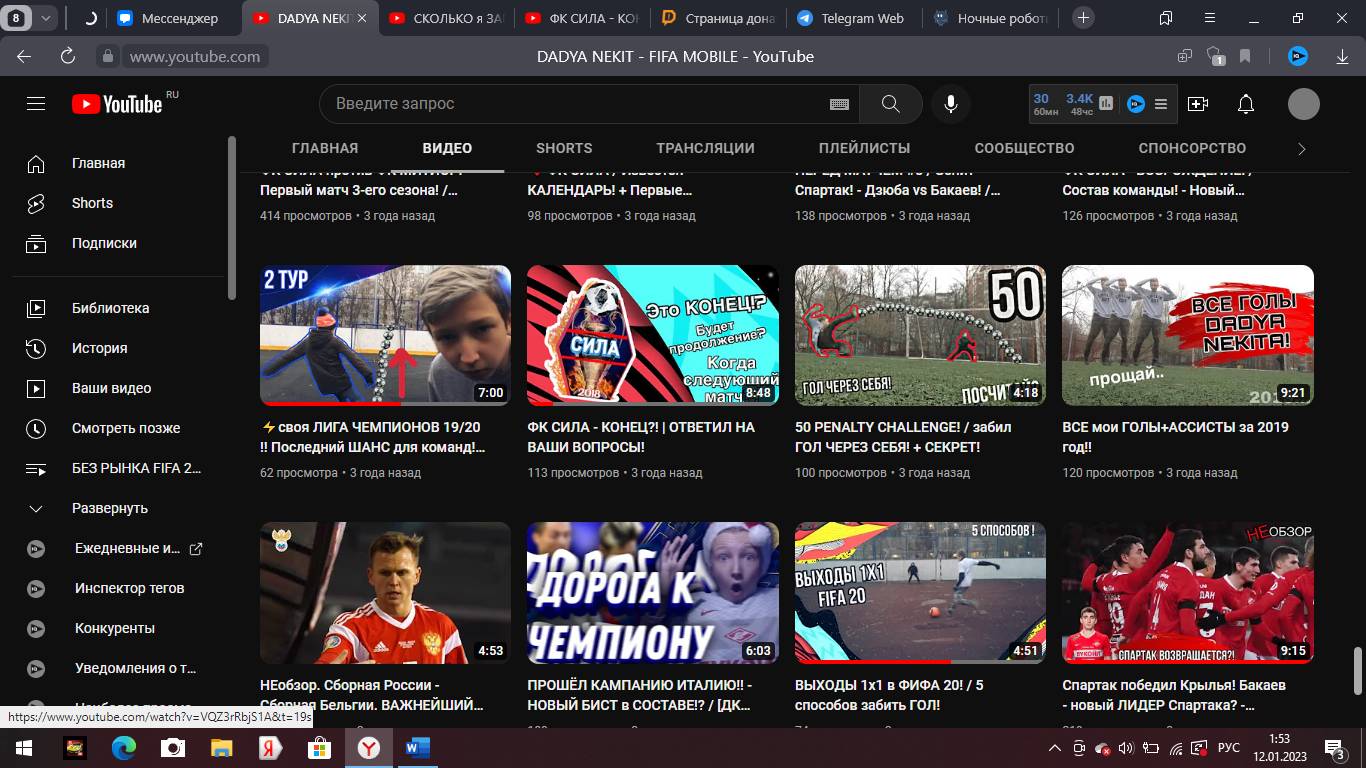Open the browser bookmarks panel icon
1366x768 pixels.
click(x=1165, y=18)
